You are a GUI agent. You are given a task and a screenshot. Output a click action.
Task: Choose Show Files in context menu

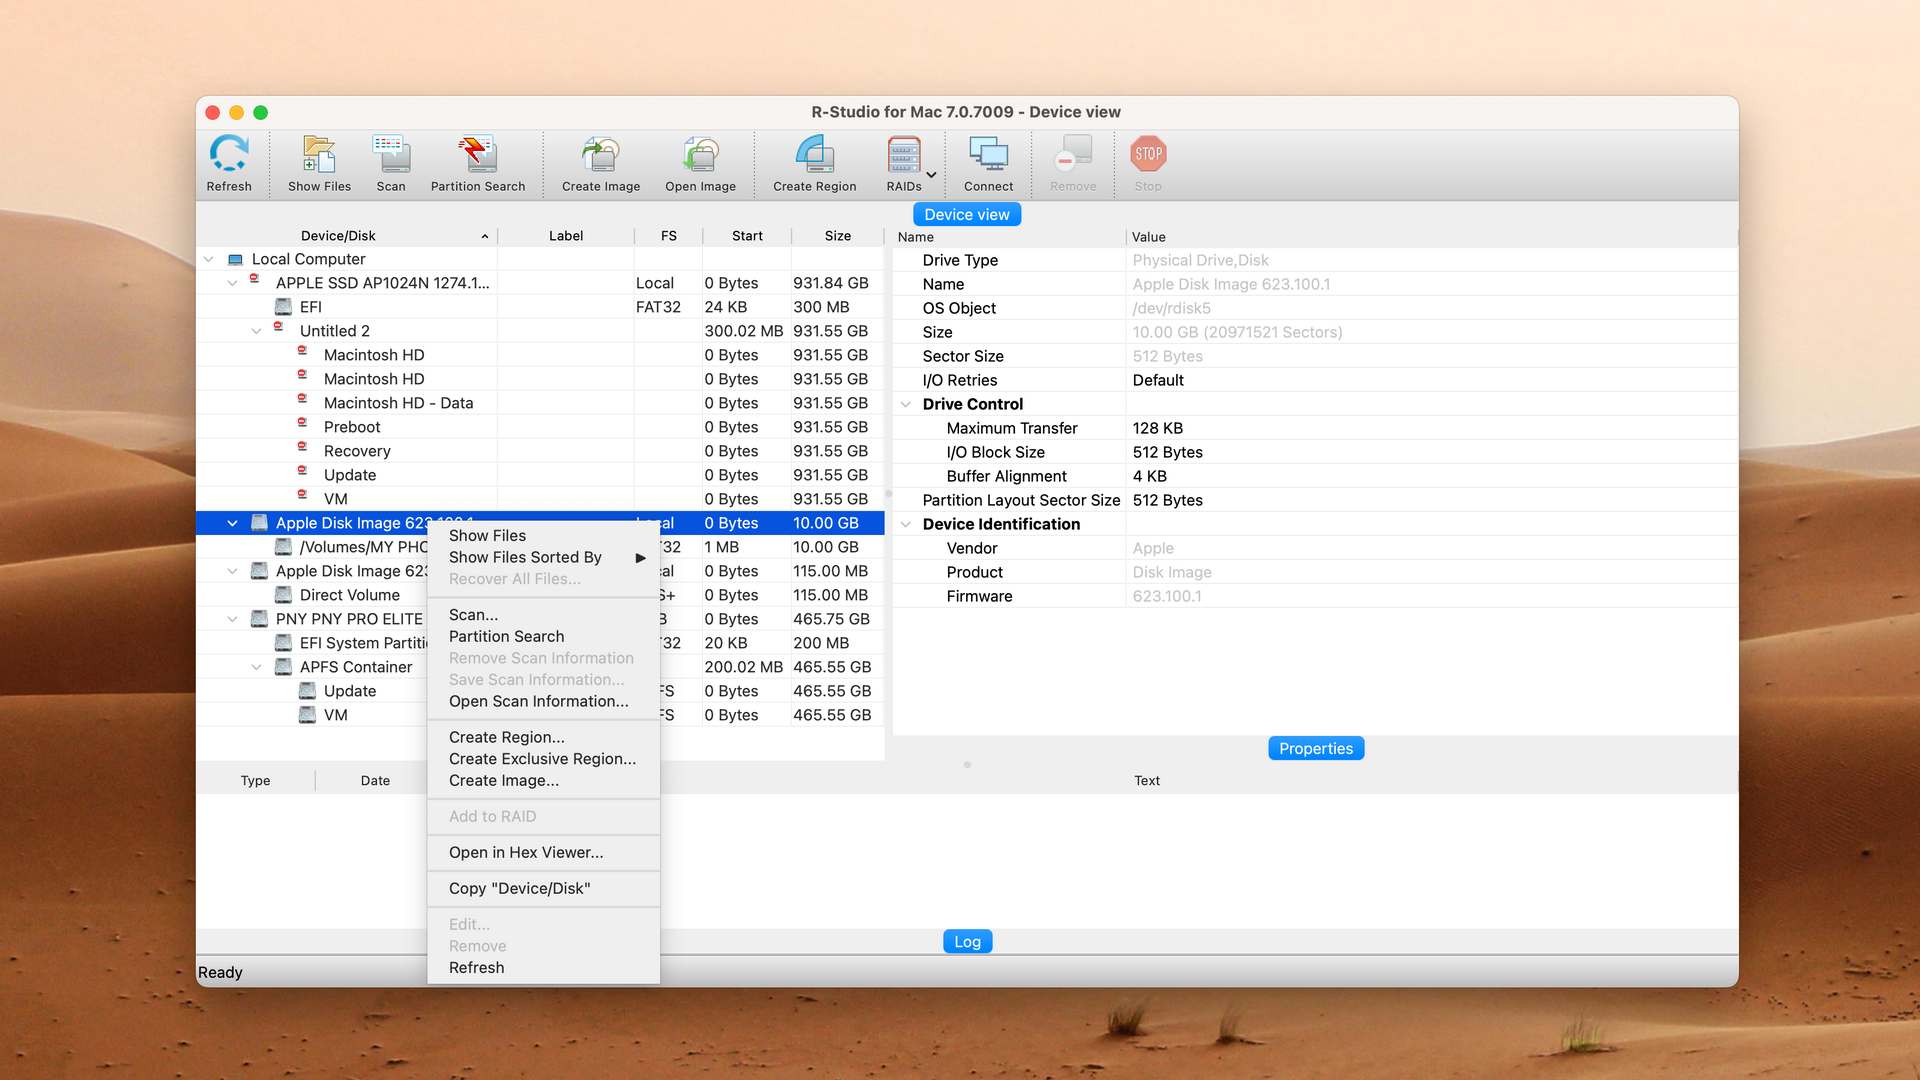click(543, 536)
